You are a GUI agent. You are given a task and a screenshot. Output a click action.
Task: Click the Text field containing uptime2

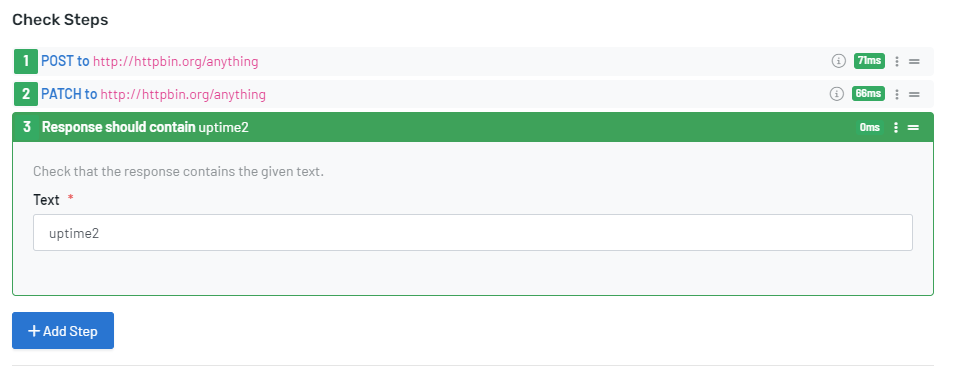click(x=473, y=232)
